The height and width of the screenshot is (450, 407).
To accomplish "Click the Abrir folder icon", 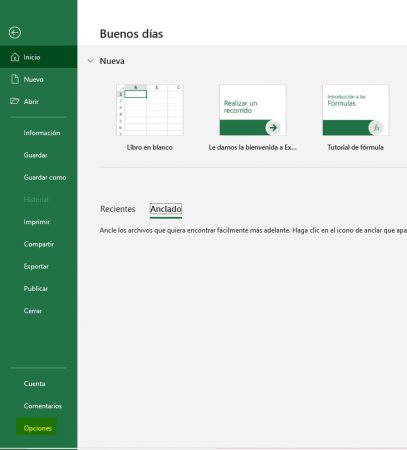I will click(x=14, y=101).
